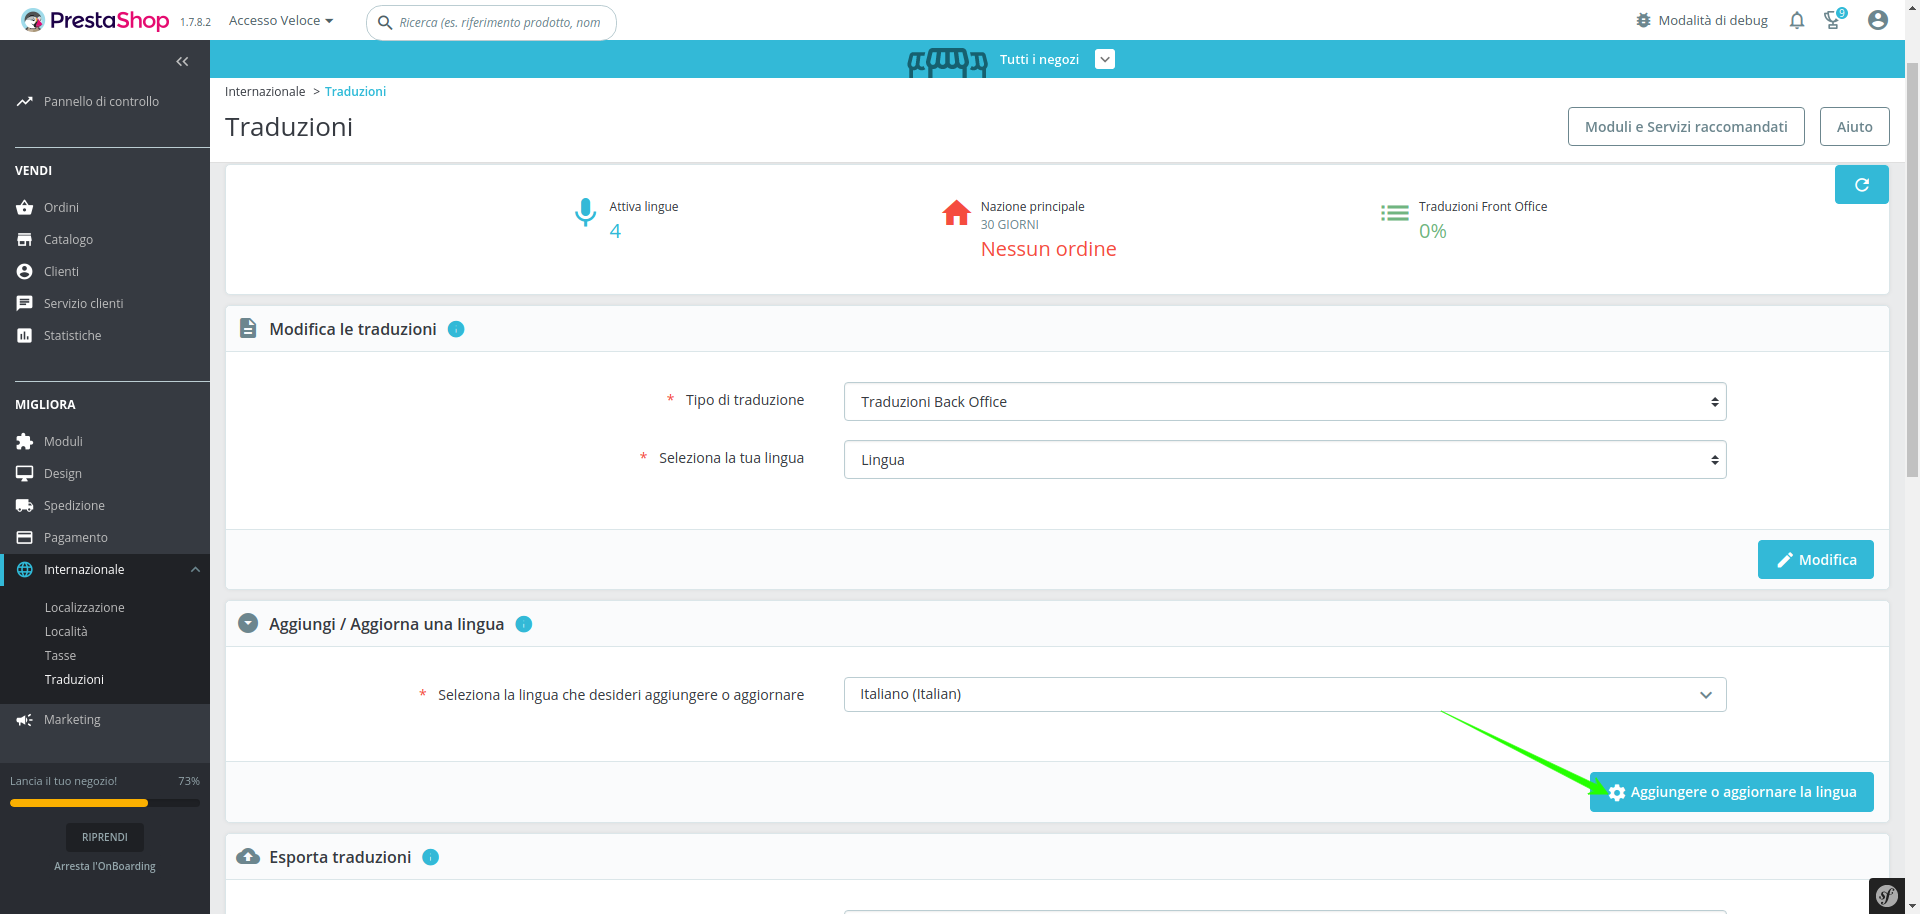Go to Localizzazione submenu
Image resolution: width=1920 pixels, height=914 pixels.
[85, 607]
